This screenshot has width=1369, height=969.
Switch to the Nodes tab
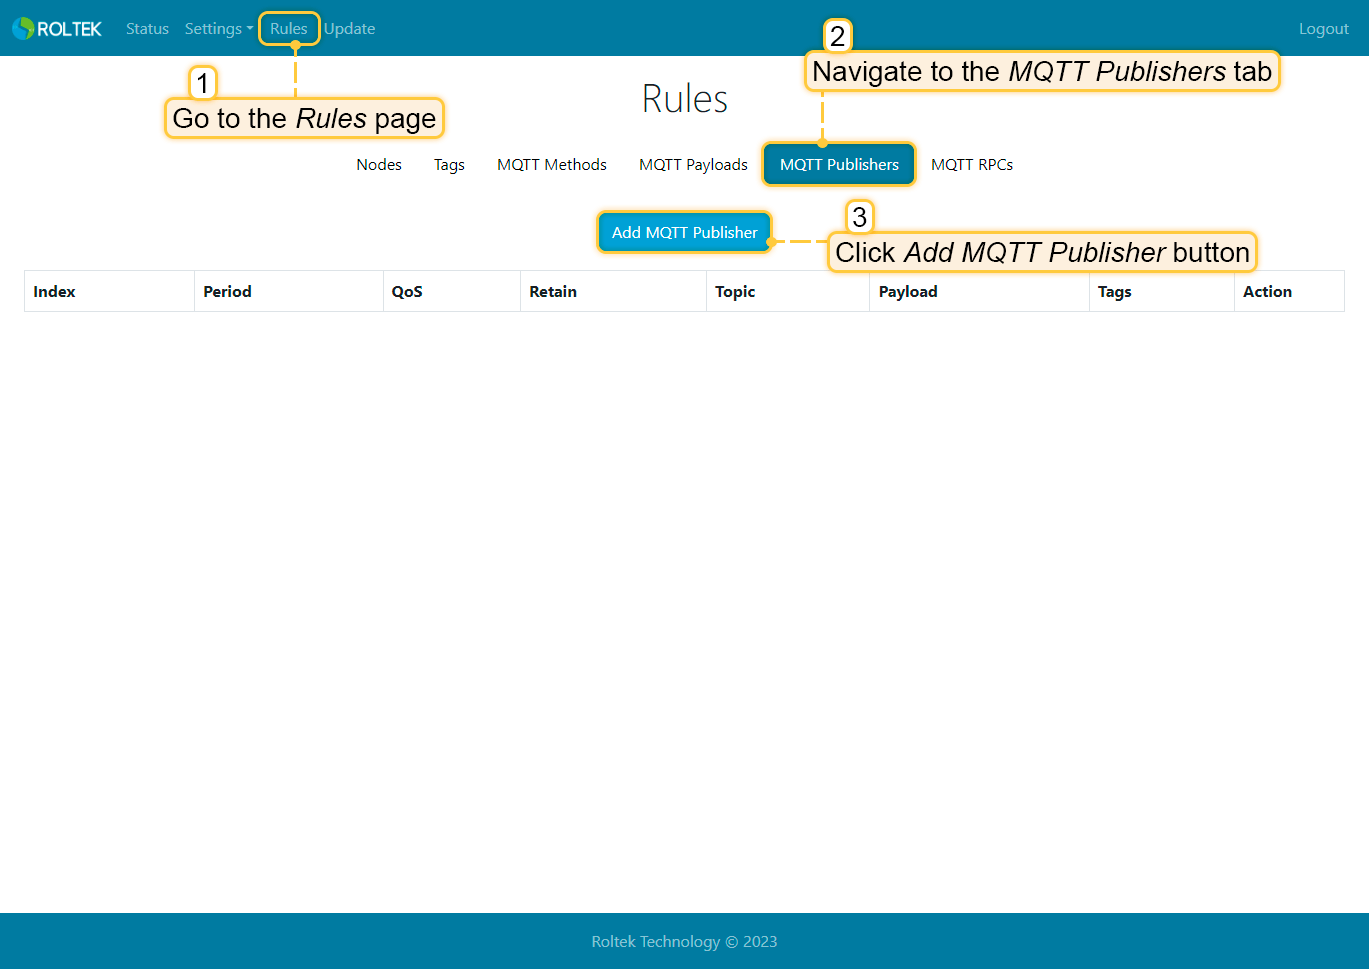tap(379, 165)
